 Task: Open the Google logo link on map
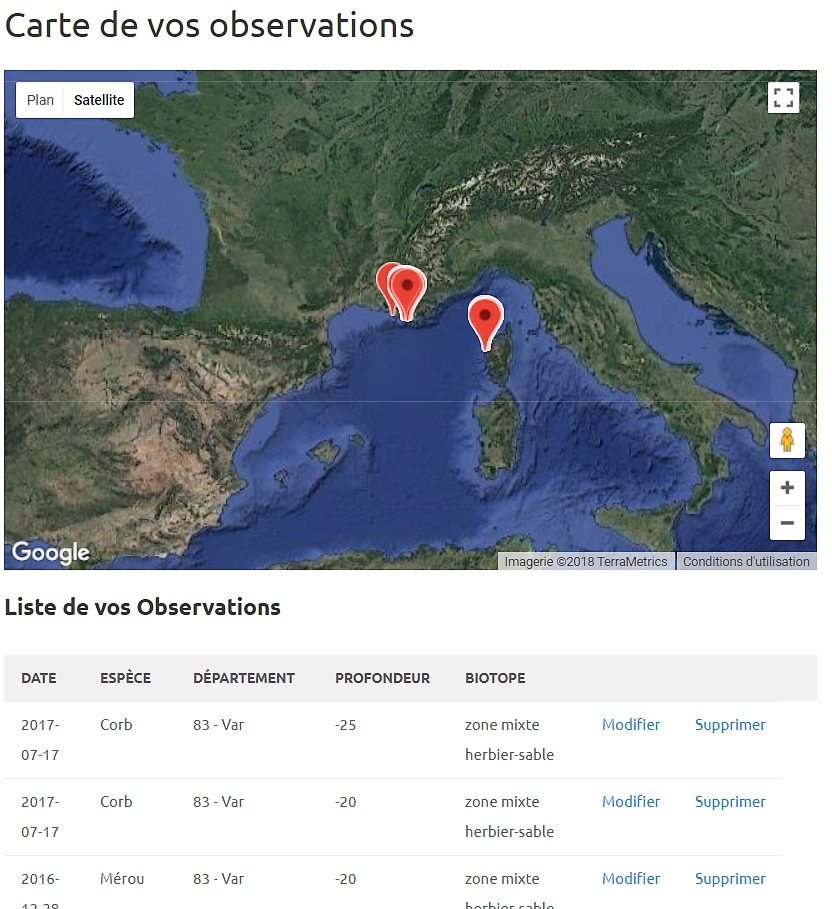pyautogui.click(x=50, y=553)
